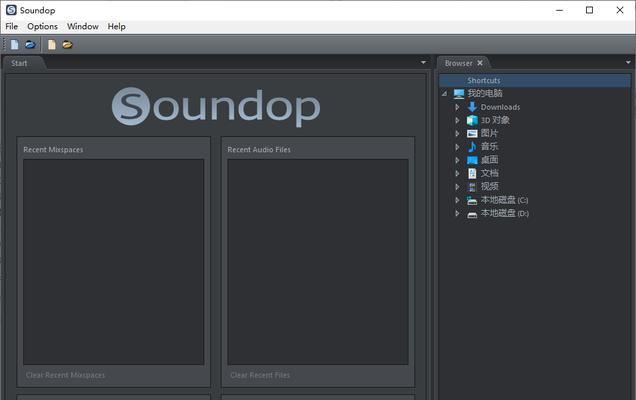Screen dimensions: 636x400
Task: Open the Start panel tab list dropdown
Action: tap(423, 62)
